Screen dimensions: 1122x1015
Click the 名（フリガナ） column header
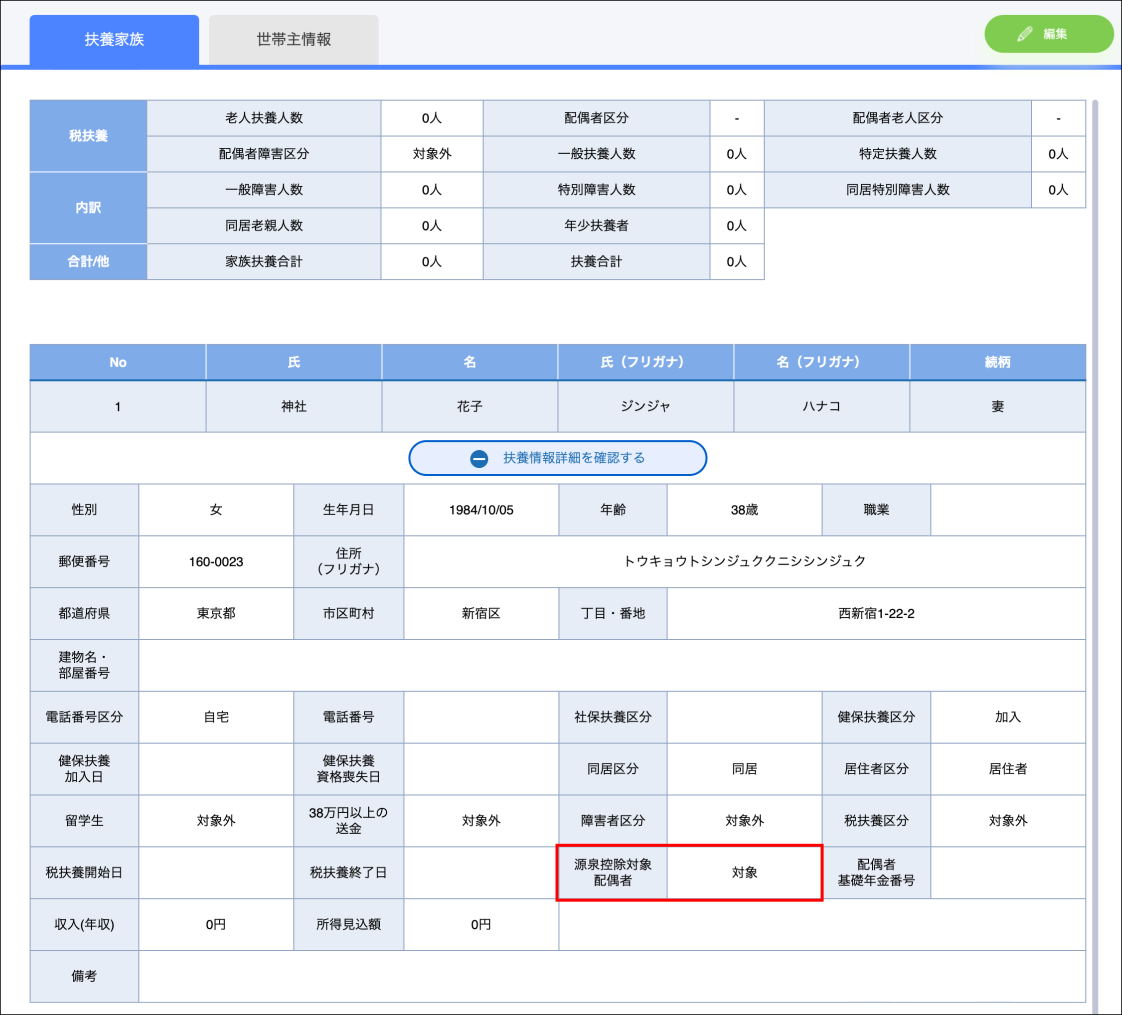click(821, 362)
